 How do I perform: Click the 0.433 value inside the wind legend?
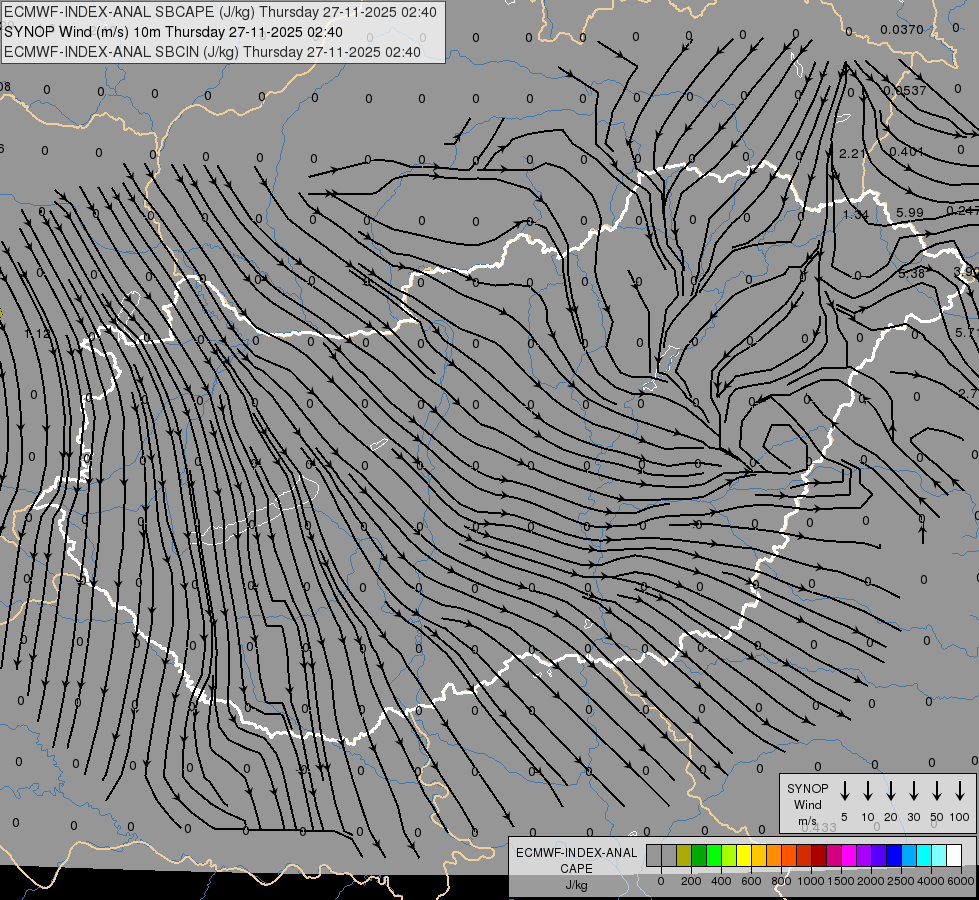(819, 828)
